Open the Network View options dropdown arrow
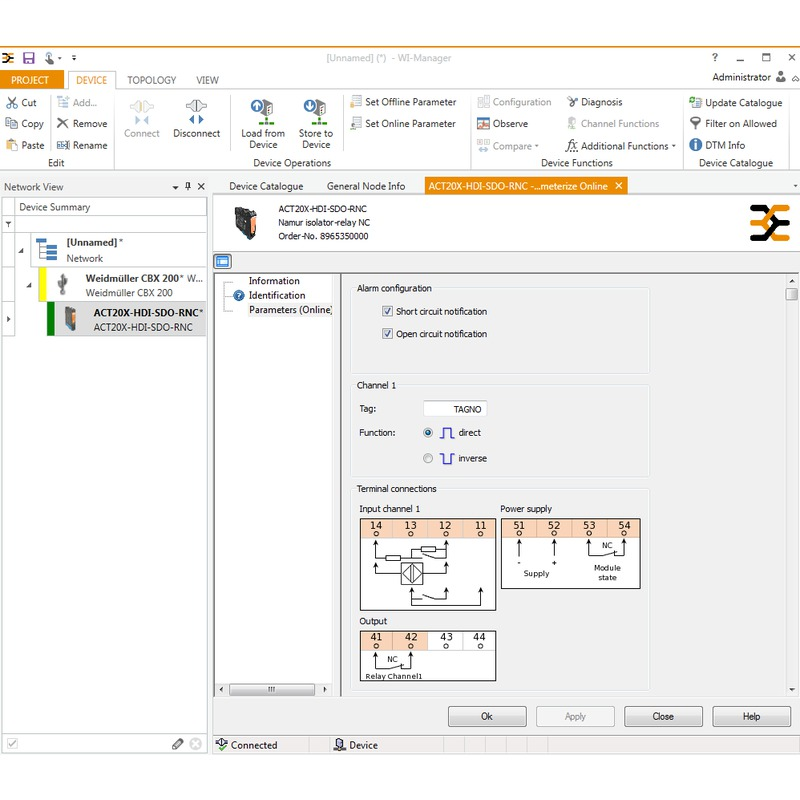The width and height of the screenshot is (800, 800). (175, 187)
